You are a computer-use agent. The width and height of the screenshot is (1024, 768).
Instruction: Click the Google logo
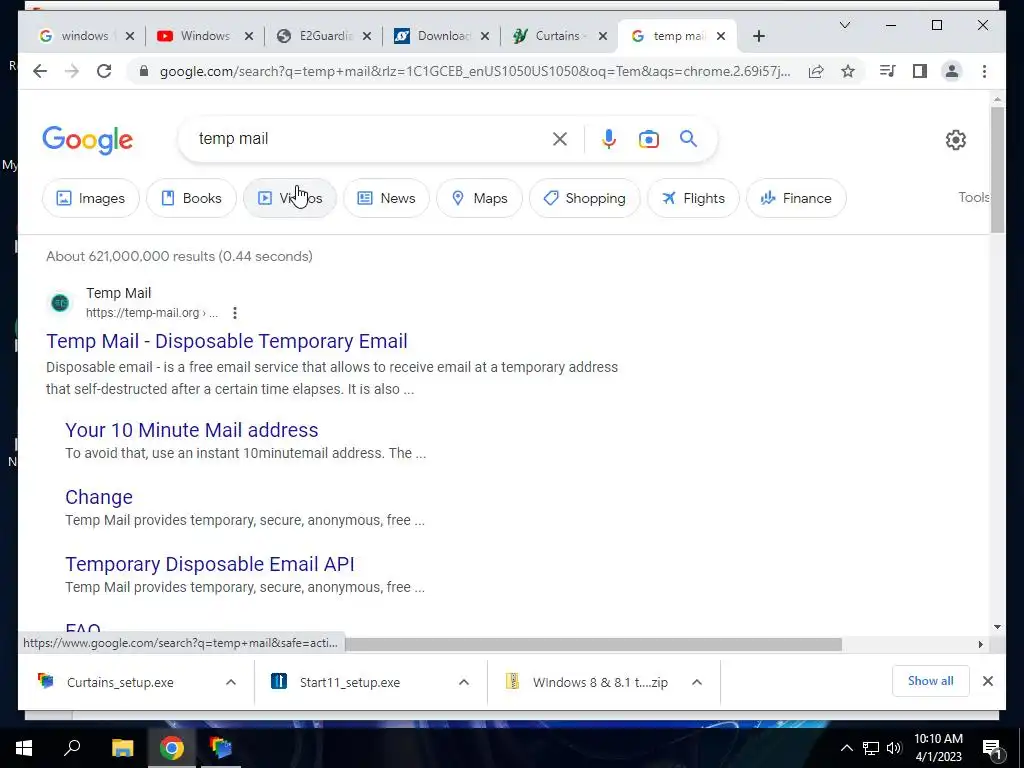[88, 140]
